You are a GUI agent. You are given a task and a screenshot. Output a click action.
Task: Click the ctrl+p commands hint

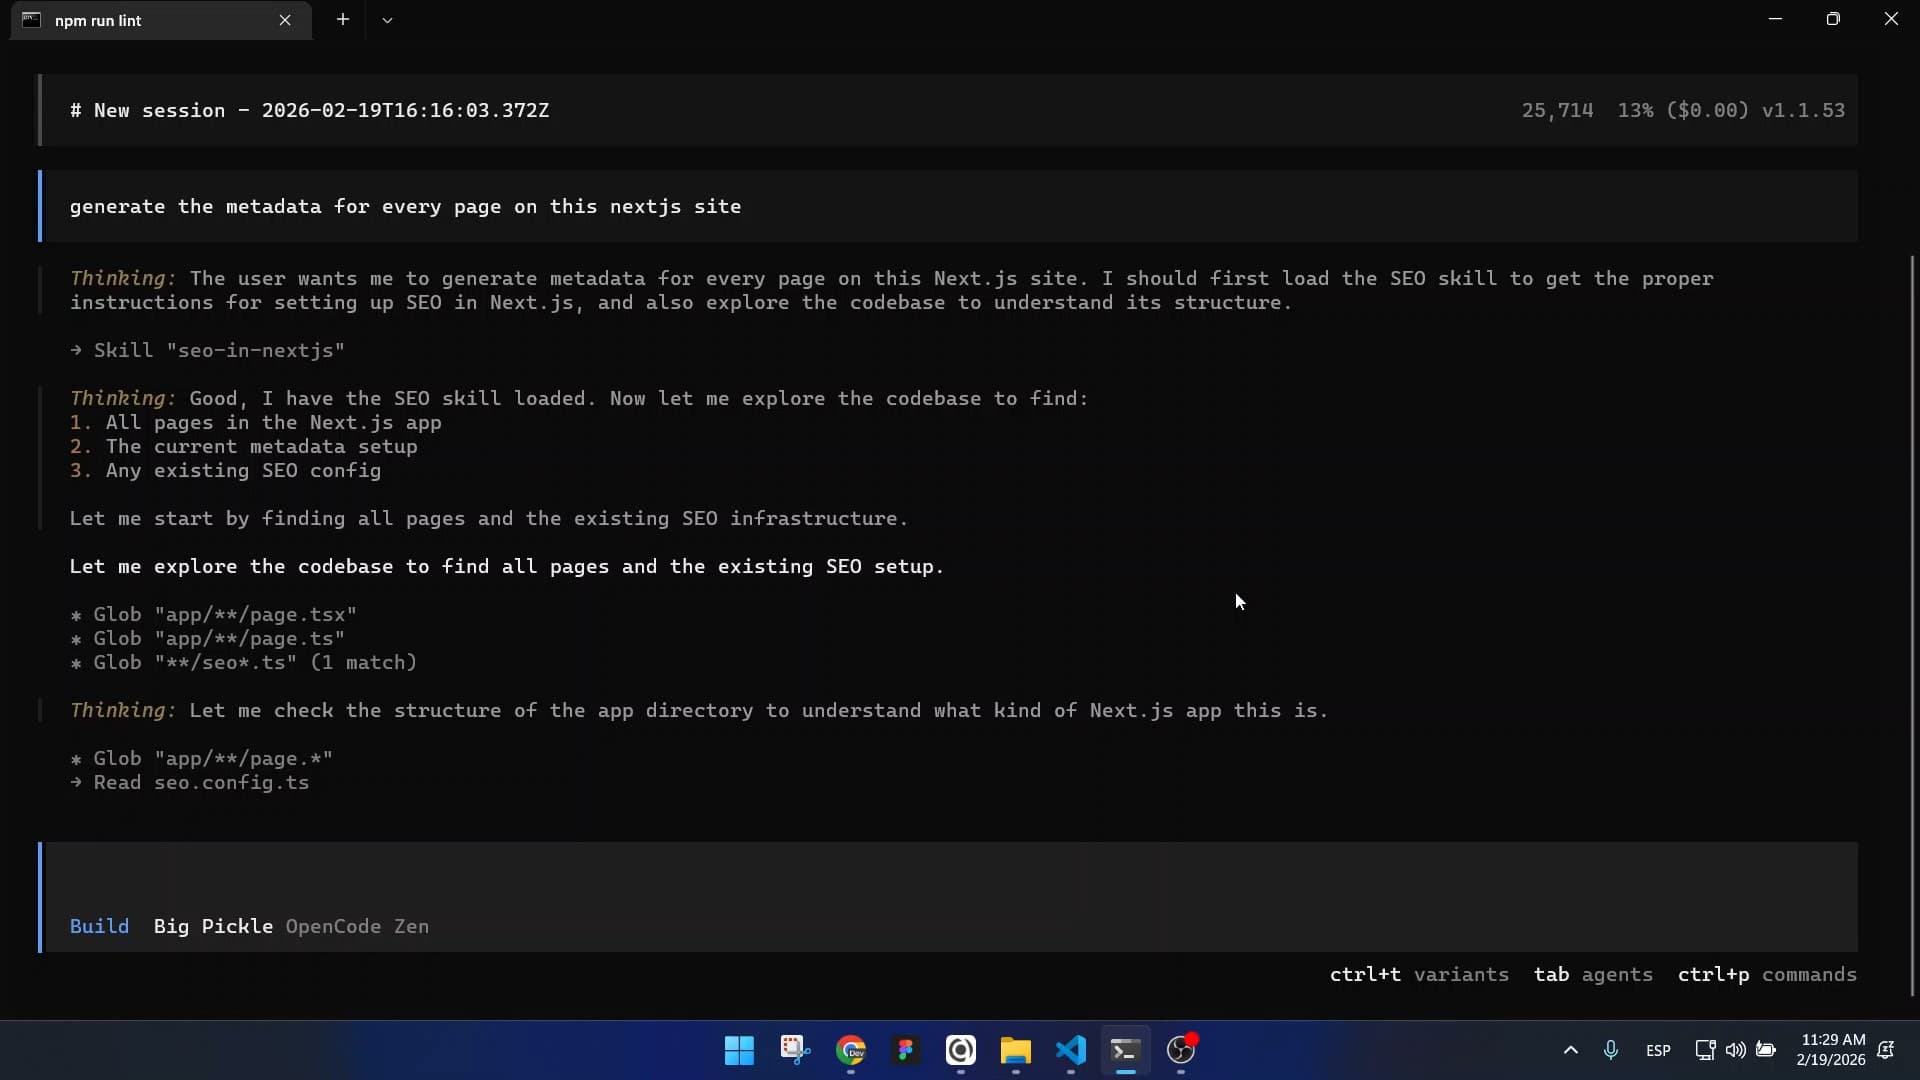[x=1766, y=975]
